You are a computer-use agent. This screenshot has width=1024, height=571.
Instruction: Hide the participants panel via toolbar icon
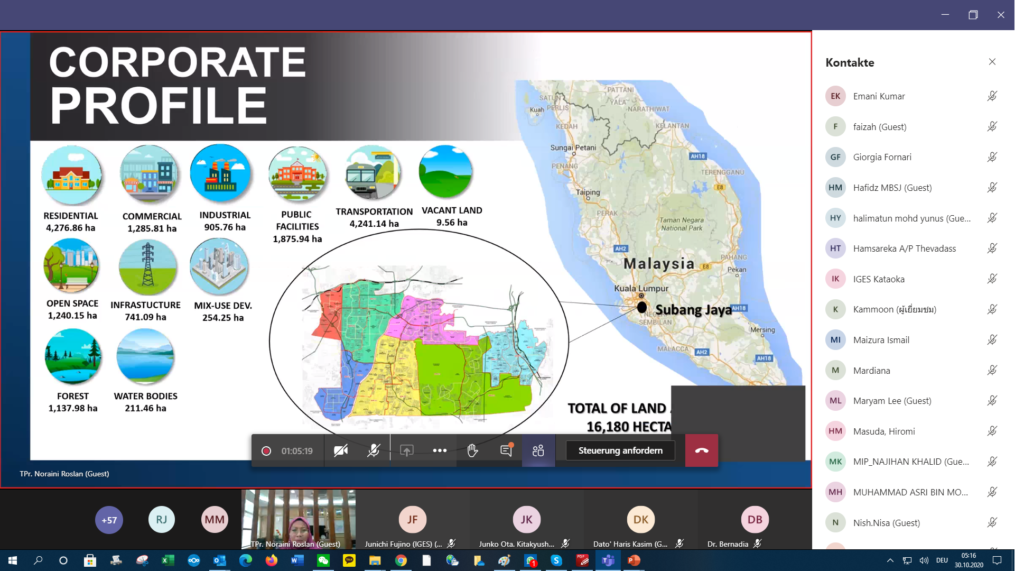538,451
